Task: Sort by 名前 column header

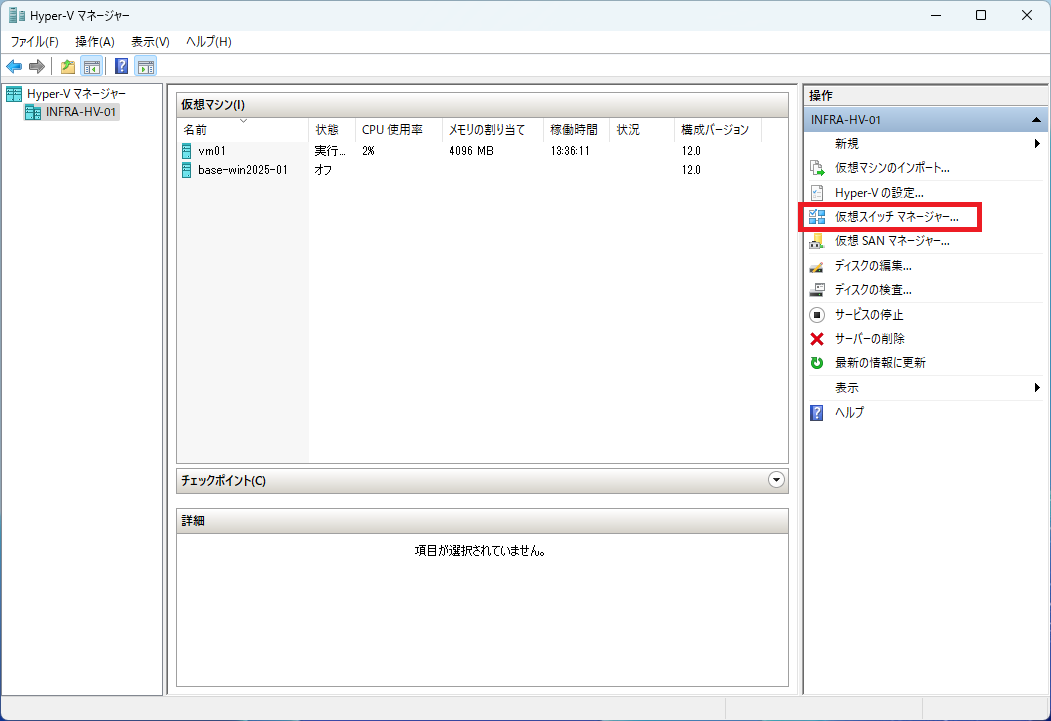Action: pos(242,129)
